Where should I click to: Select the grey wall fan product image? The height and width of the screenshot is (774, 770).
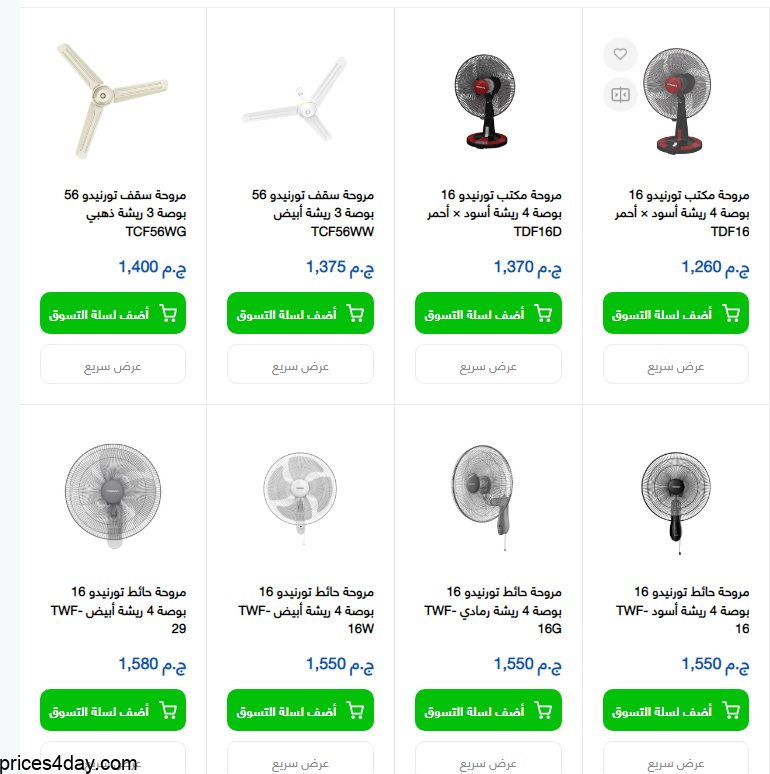click(x=484, y=497)
